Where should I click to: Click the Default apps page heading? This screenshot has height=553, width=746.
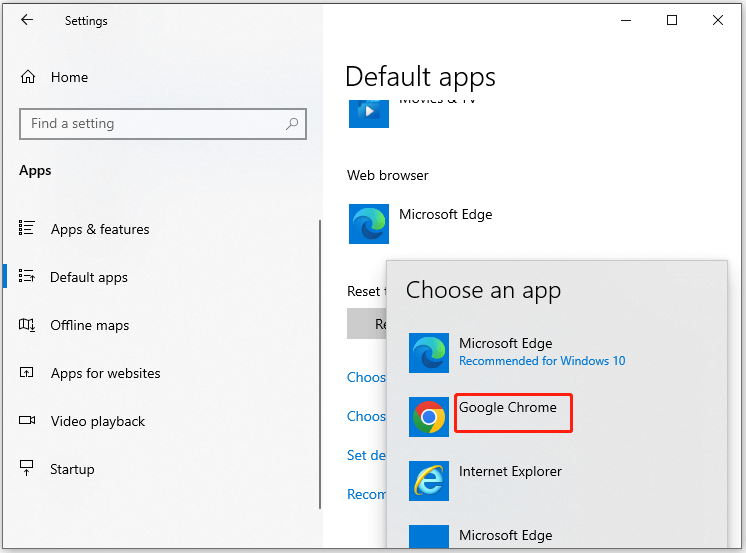[x=420, y=77]
